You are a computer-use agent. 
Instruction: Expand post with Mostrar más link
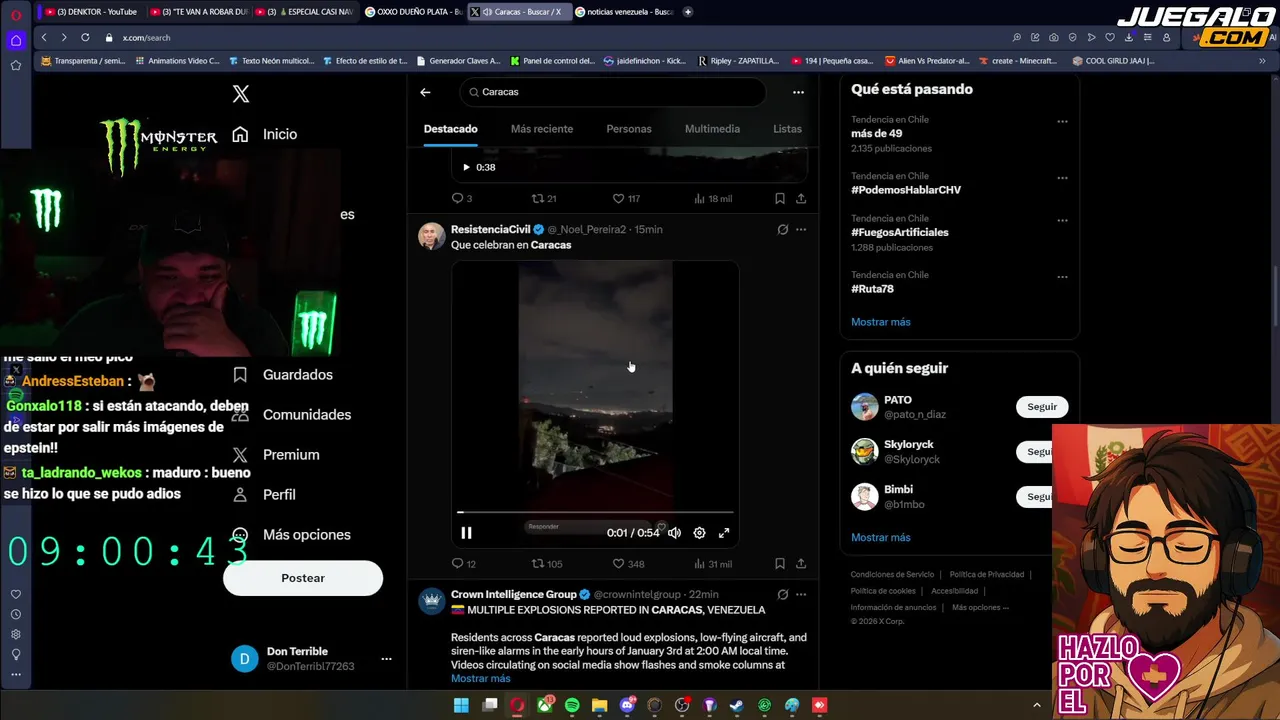click(481, 678)
